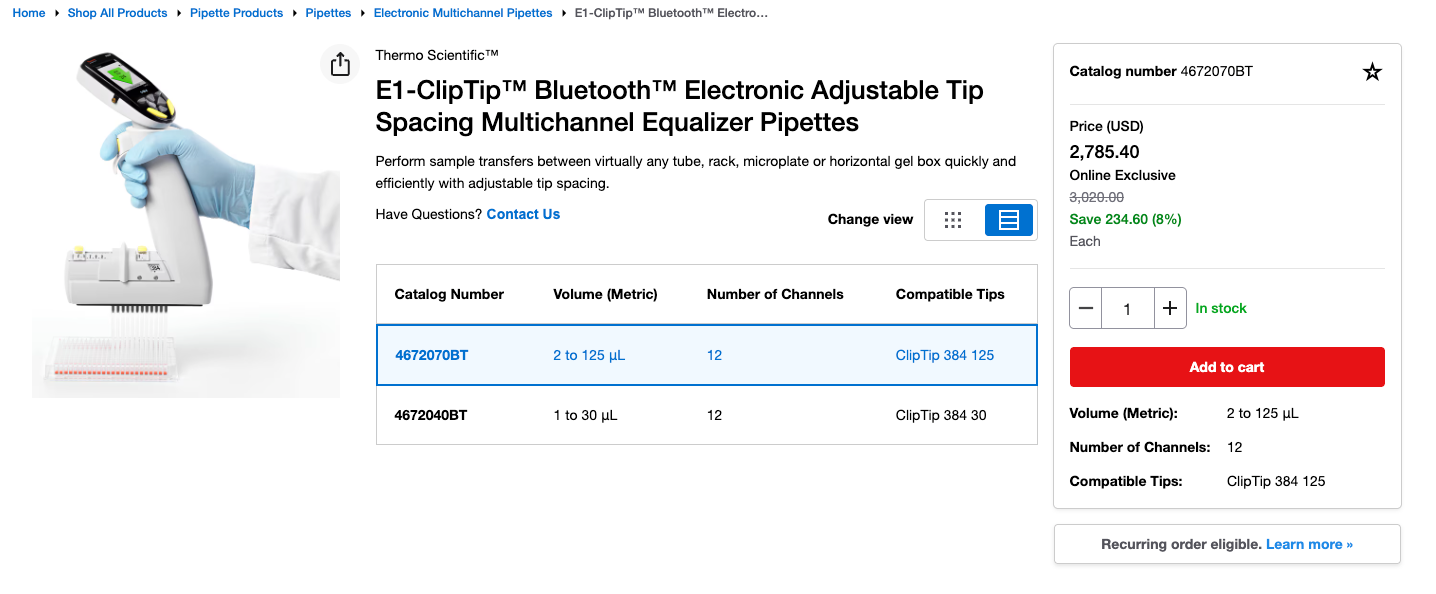The image size is (1436, 594).
Task: Open the Home breadcrumb link
Action: click(29, 13)
